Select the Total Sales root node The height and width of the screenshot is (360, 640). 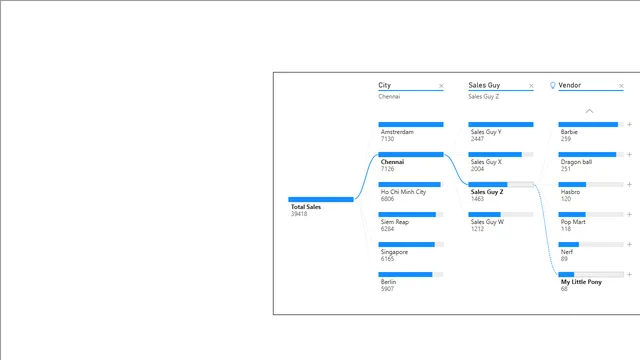click(321, 200)
